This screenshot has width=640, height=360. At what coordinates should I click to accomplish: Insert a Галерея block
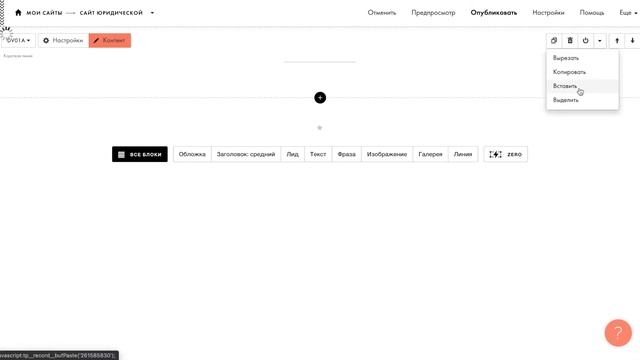[430, 154]
